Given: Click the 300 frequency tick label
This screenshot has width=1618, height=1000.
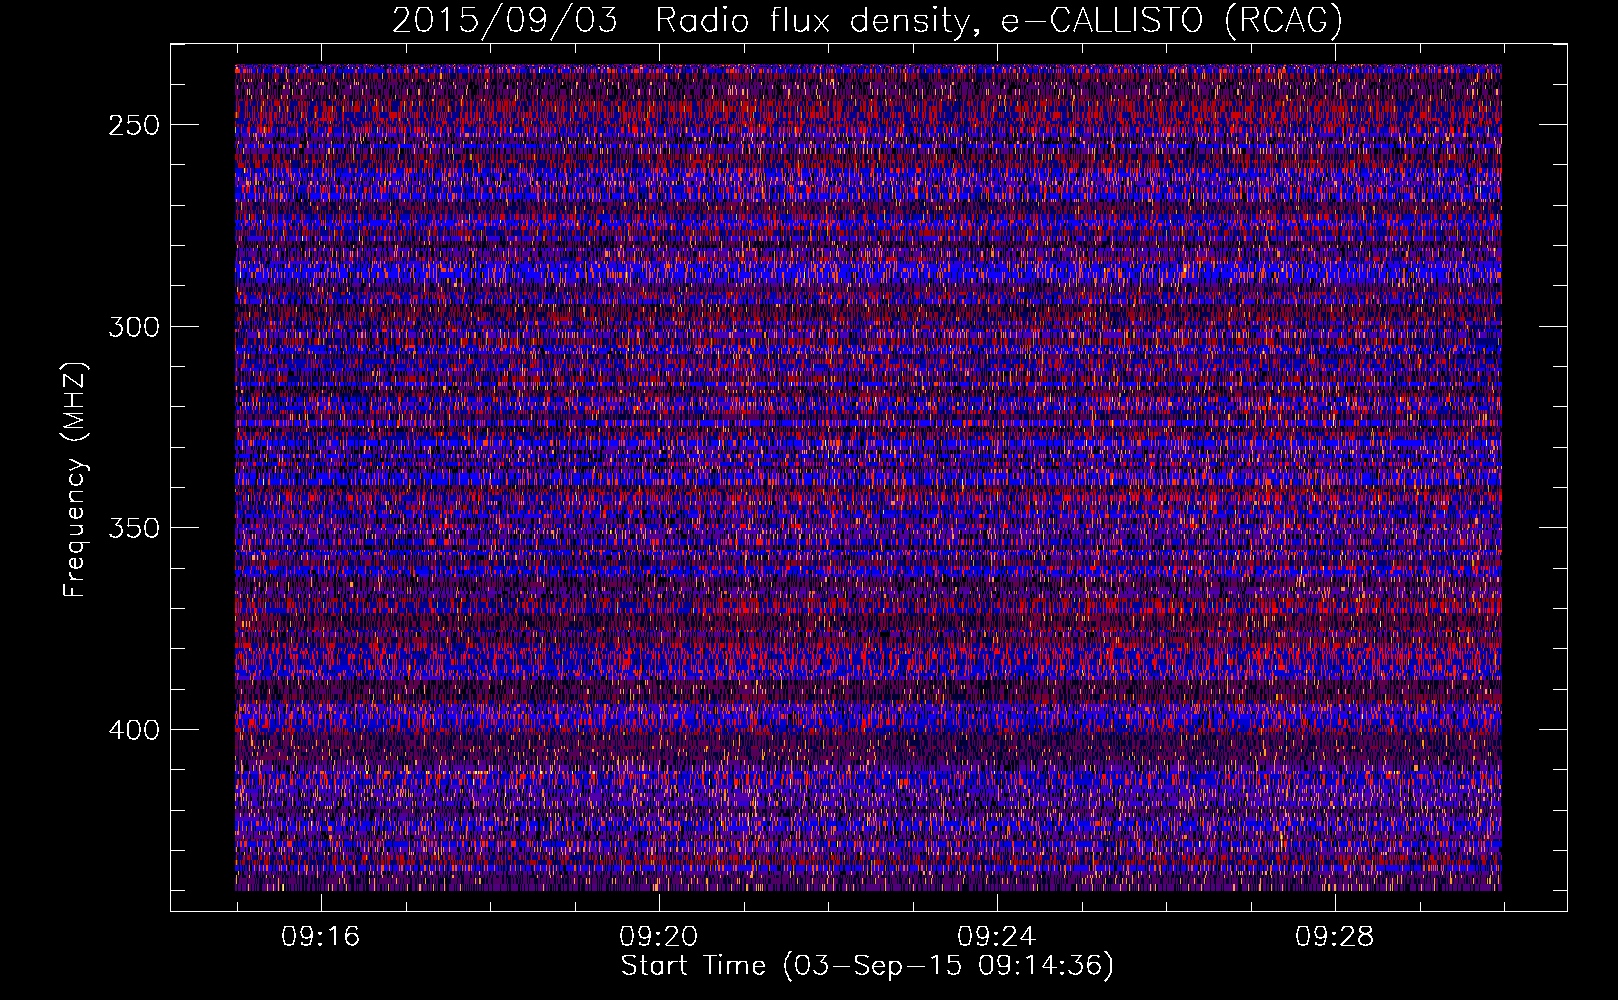Looking at the screenshot, I should pos(133,327).
